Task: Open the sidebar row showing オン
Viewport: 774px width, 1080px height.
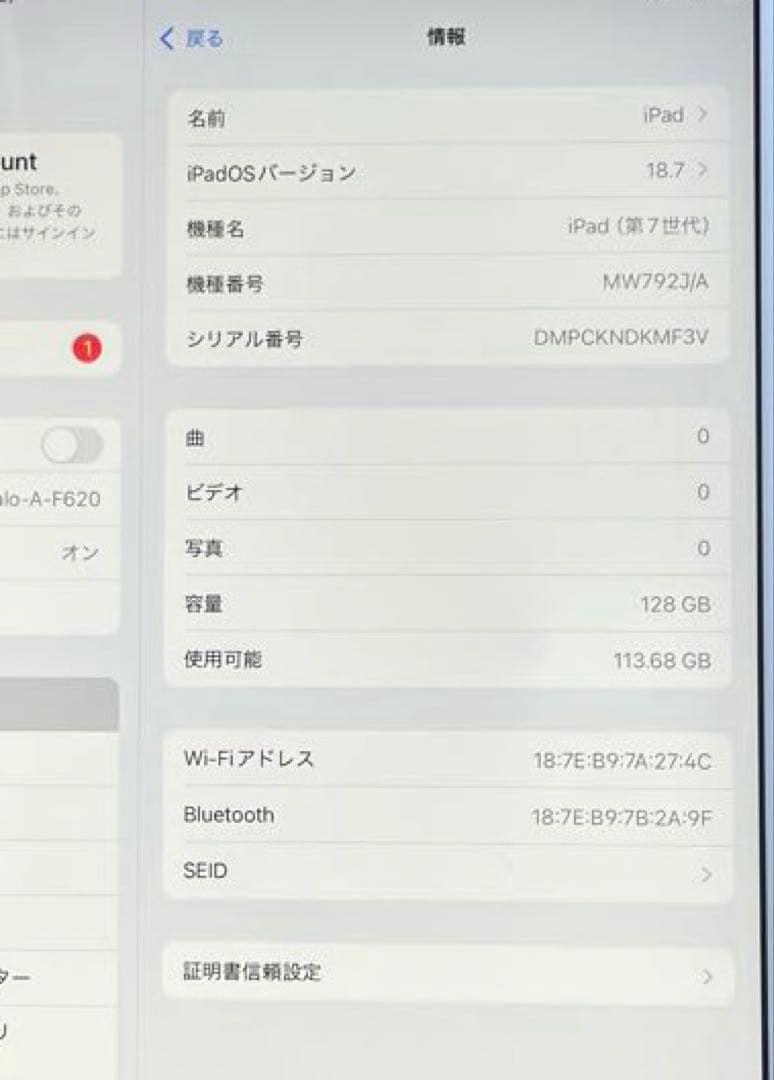Action: 59,552
